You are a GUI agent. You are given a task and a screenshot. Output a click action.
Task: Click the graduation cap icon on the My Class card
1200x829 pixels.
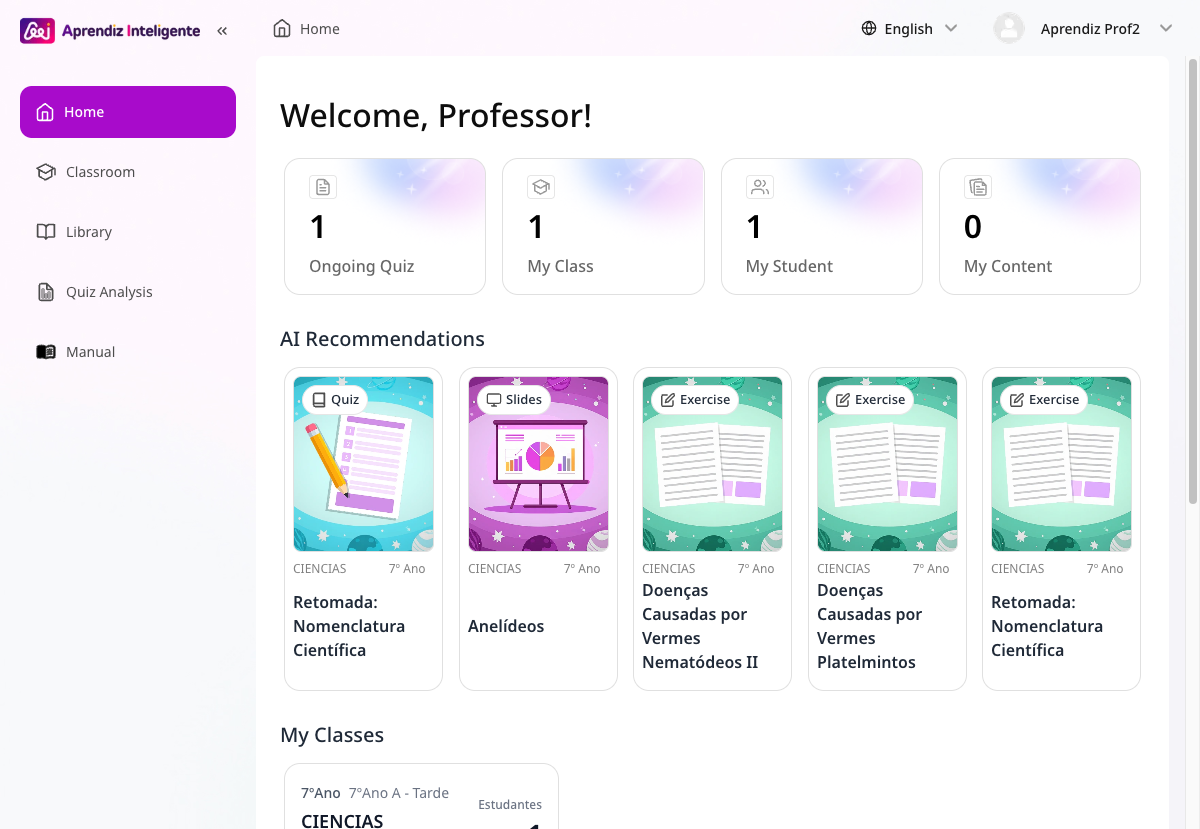point(541,187)
